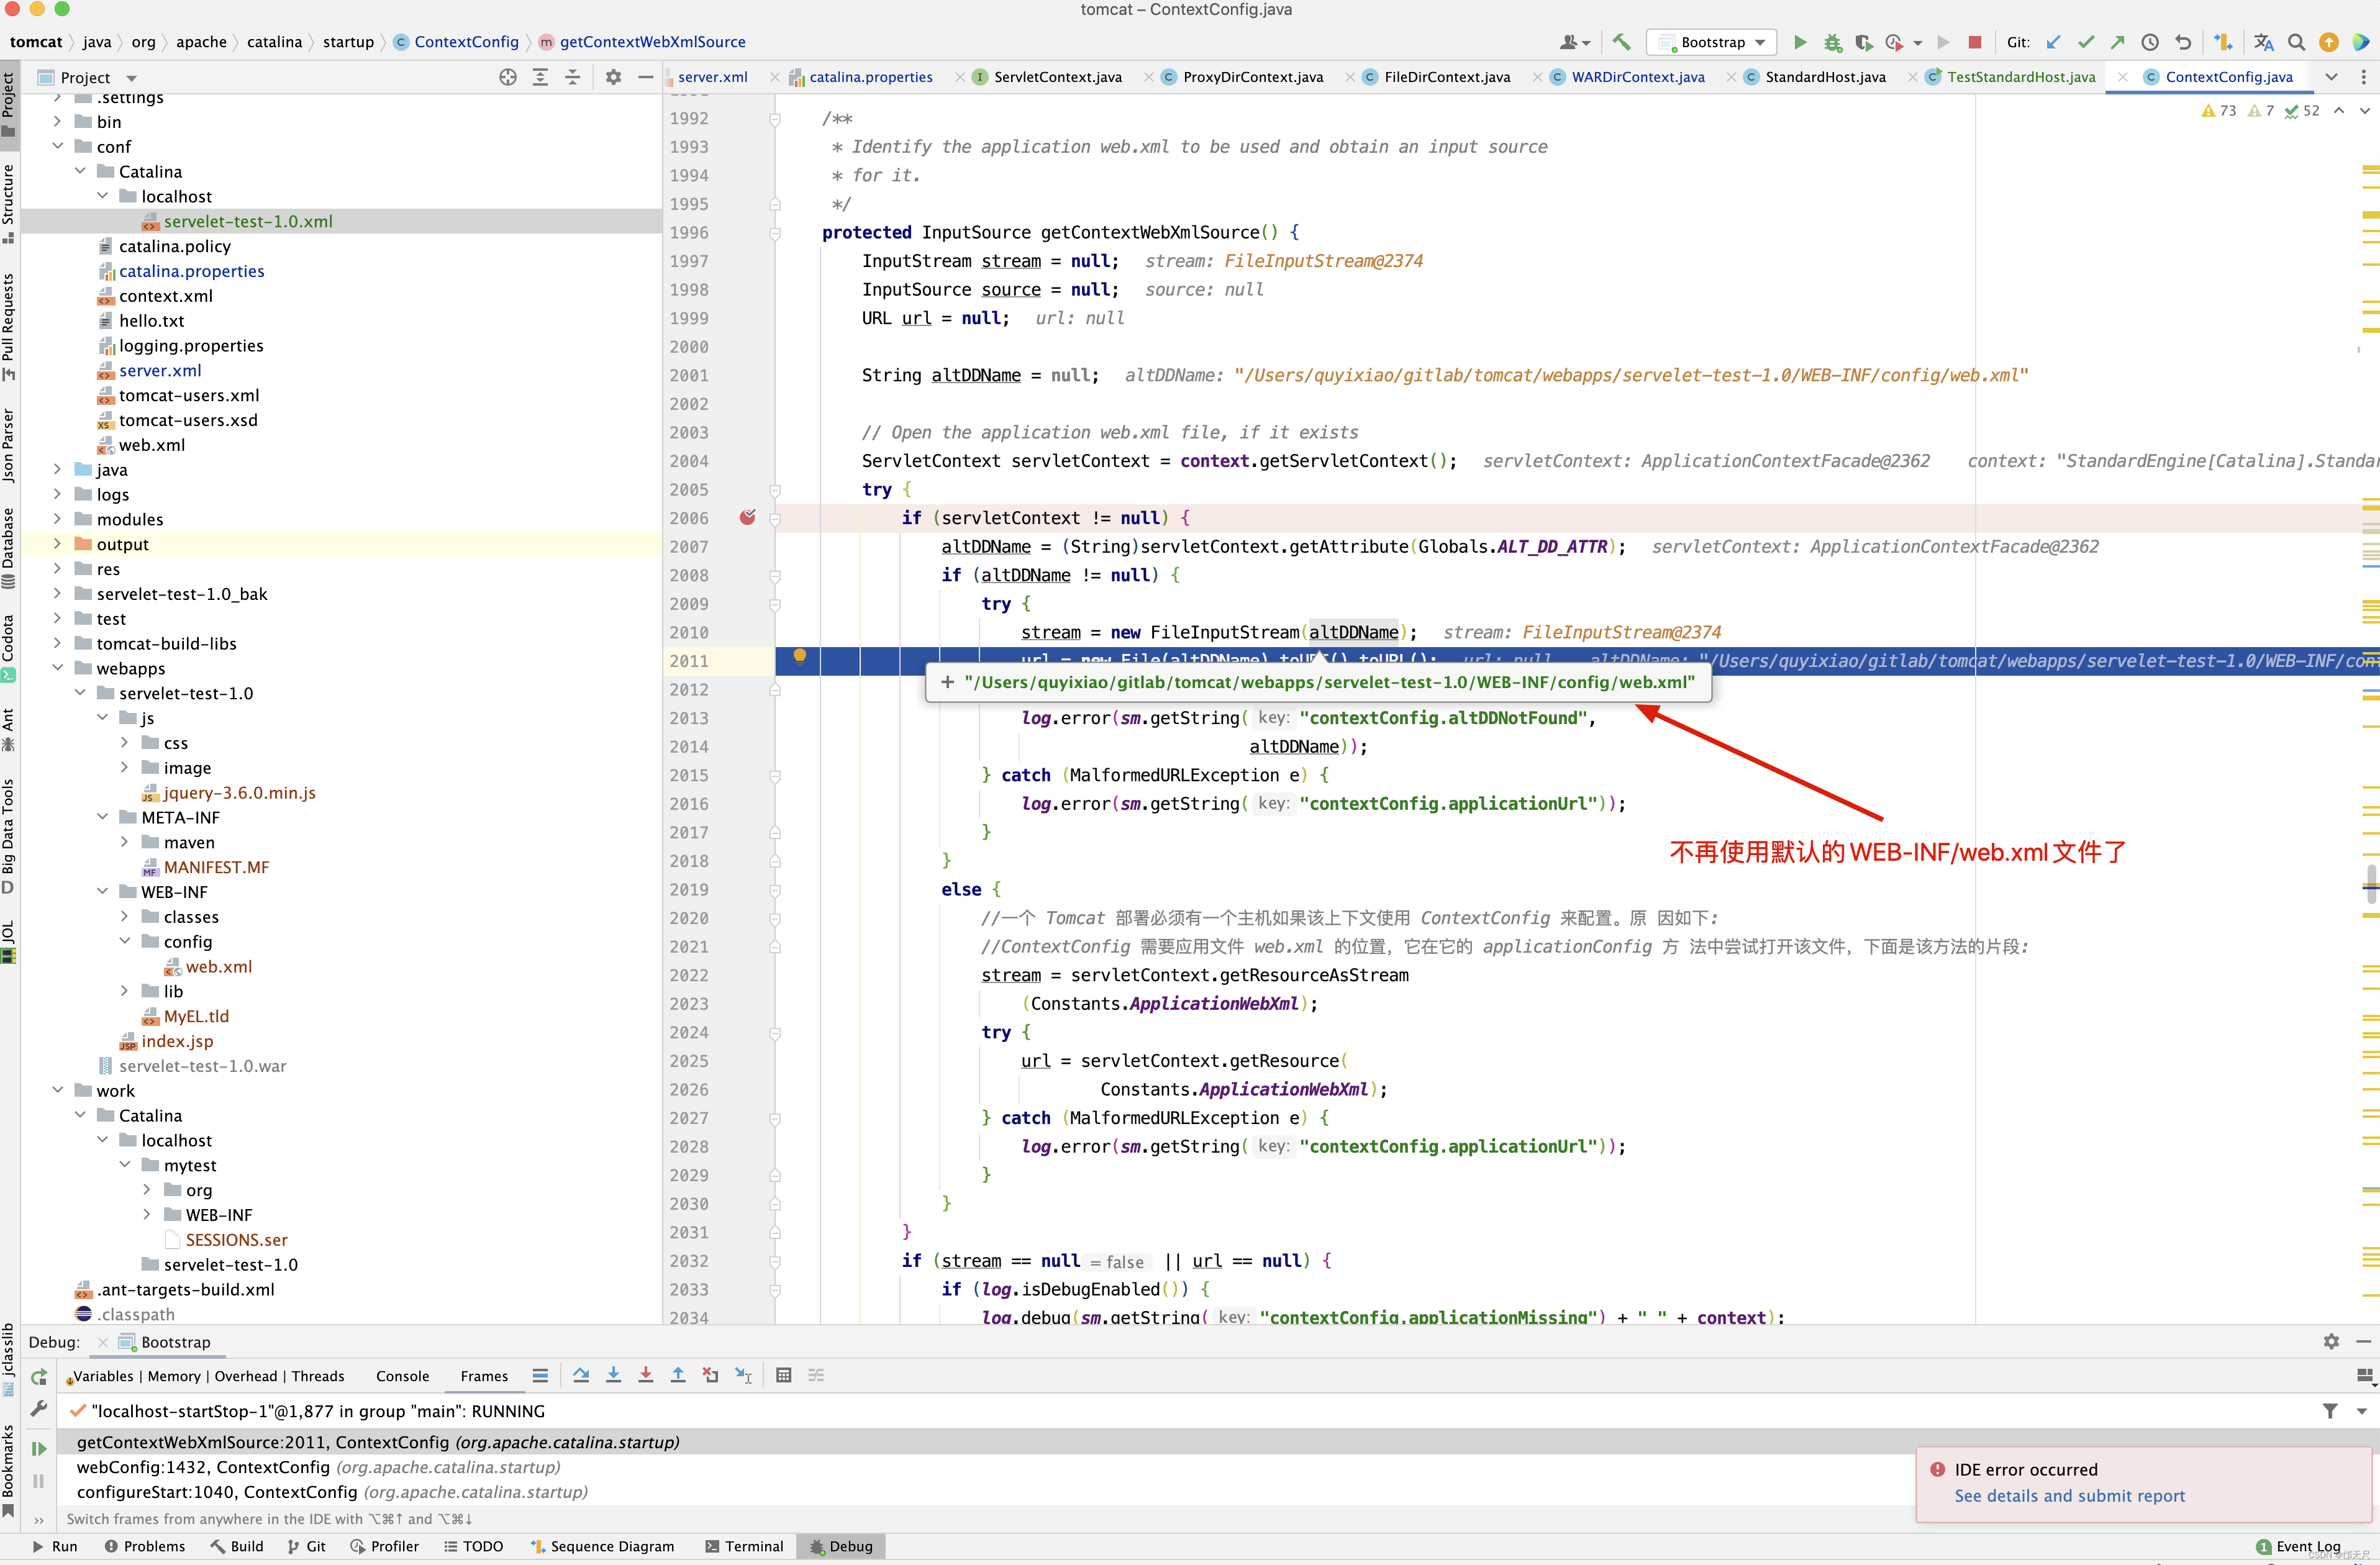Click the Evaluate Expression calculator icon
The height and width of the screenshot is (1565, 2380).
tap(783, 1376)
